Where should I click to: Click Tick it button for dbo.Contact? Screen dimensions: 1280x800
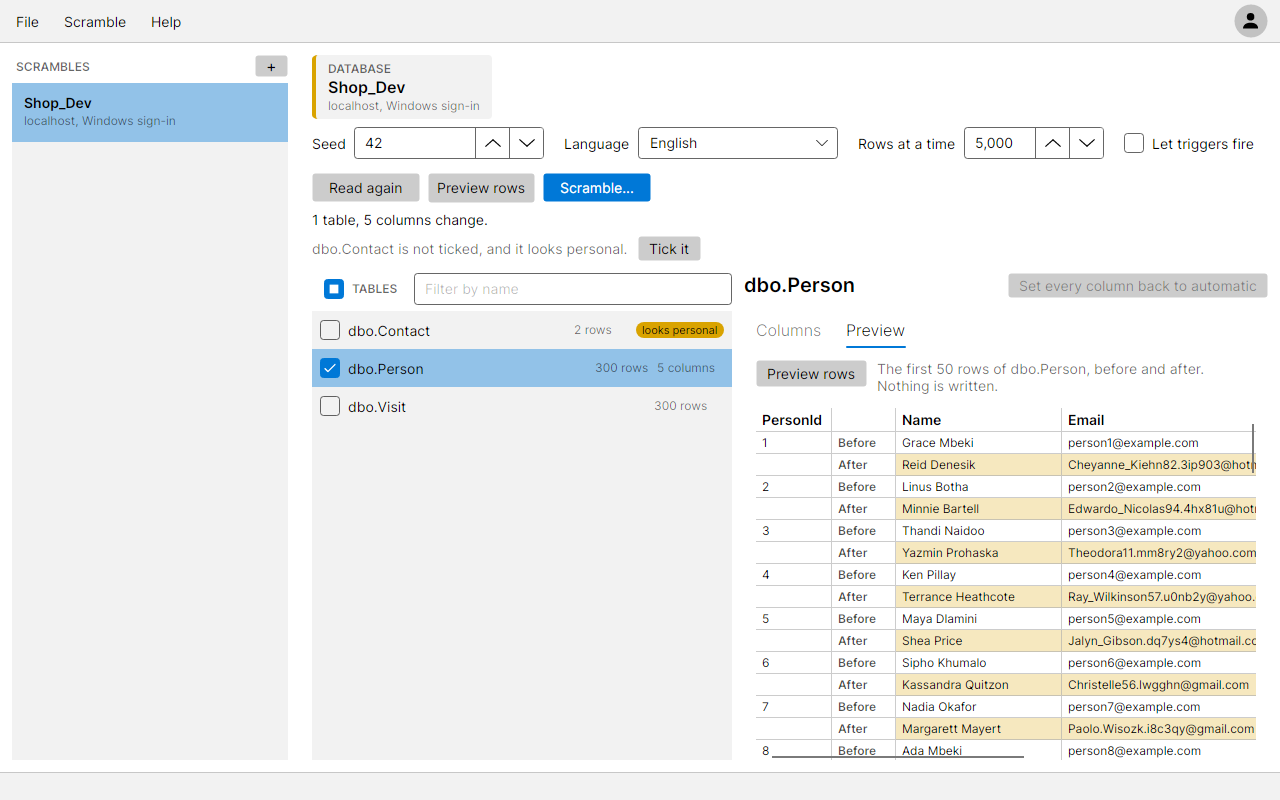point(669,249)
